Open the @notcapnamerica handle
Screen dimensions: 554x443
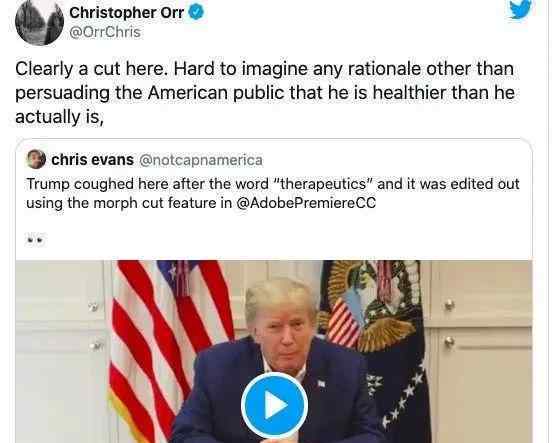tap(201, 160)
